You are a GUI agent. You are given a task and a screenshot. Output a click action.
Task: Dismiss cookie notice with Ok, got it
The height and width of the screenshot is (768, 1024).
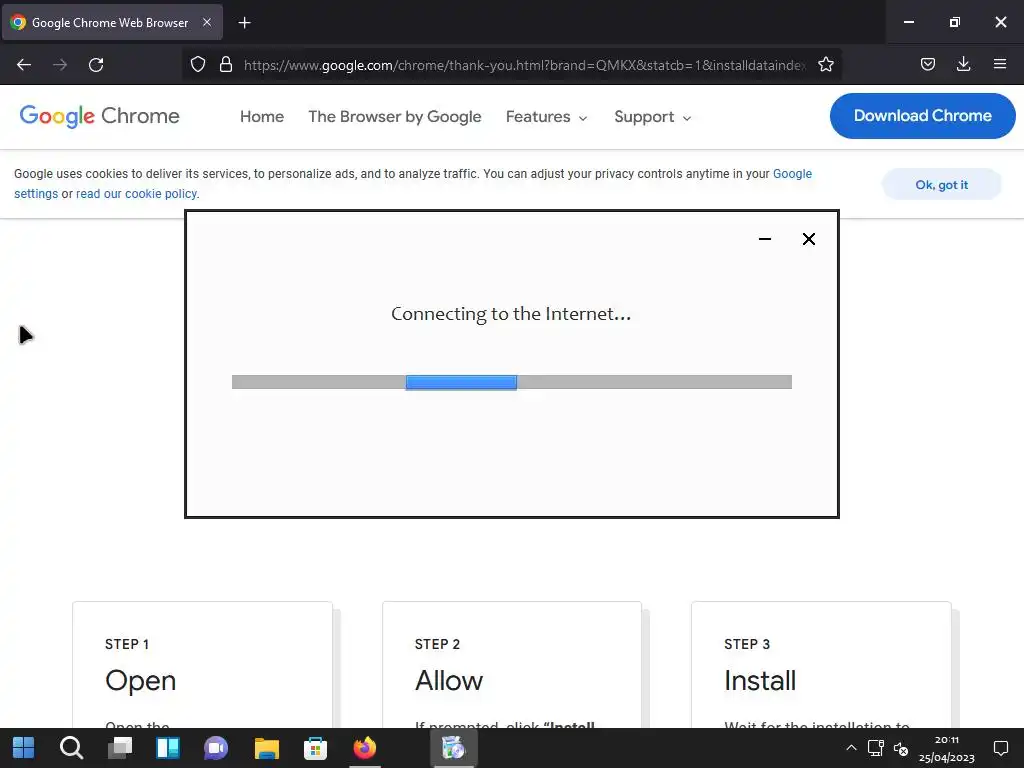click(941, 185)
